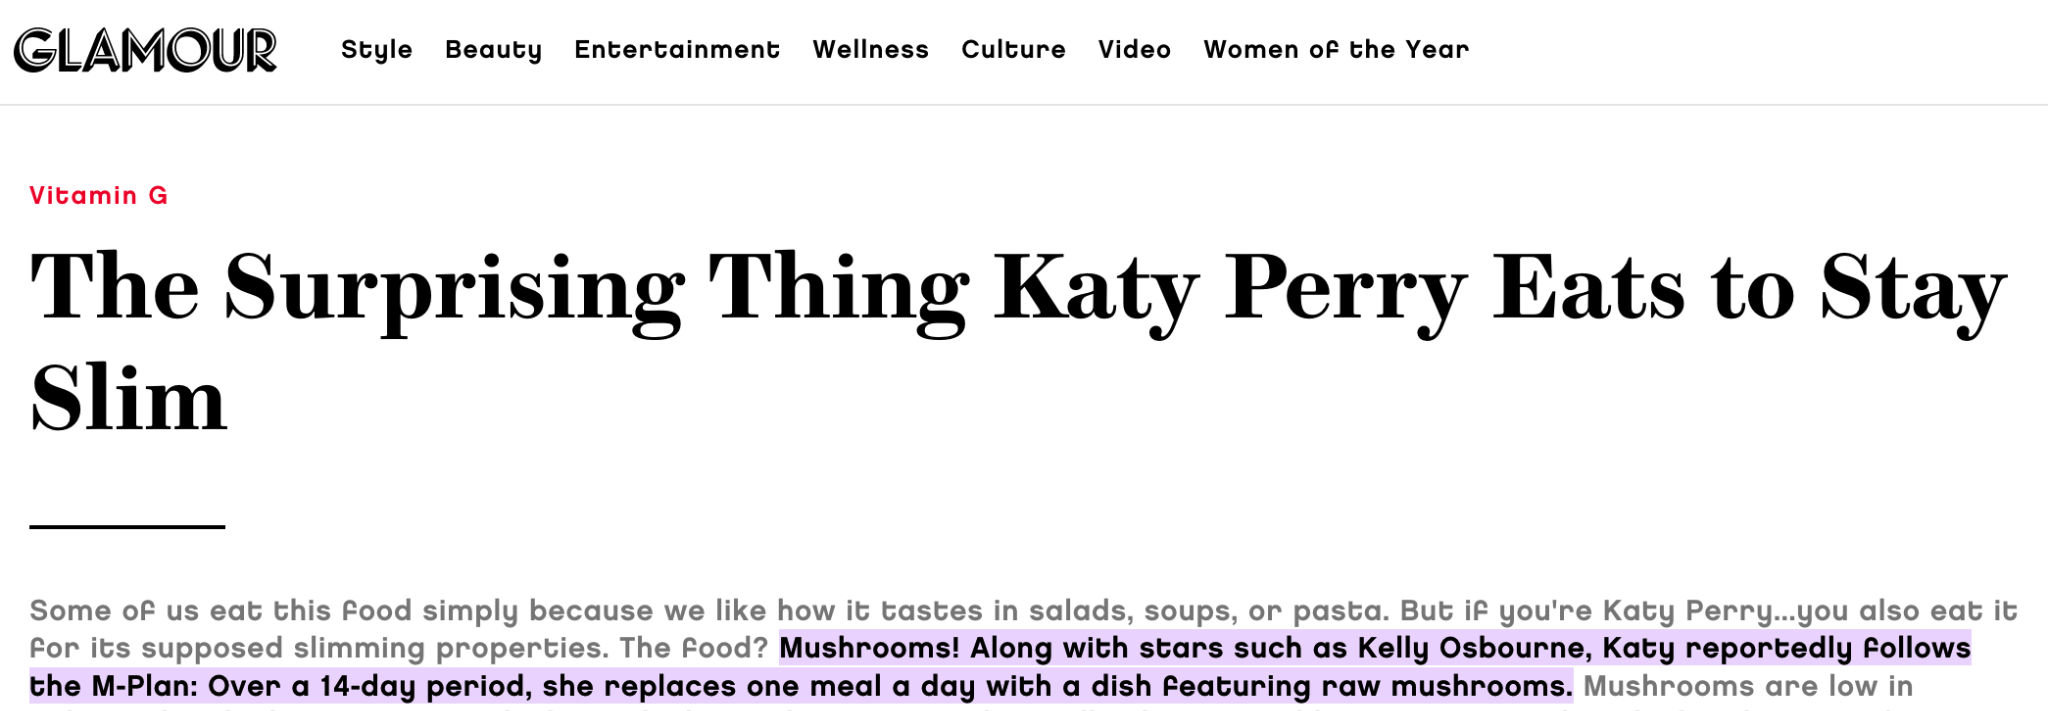Click the word "Surprising" in the headline
The height and width of the screenshot is (711, 2048).
coord(455,290)
